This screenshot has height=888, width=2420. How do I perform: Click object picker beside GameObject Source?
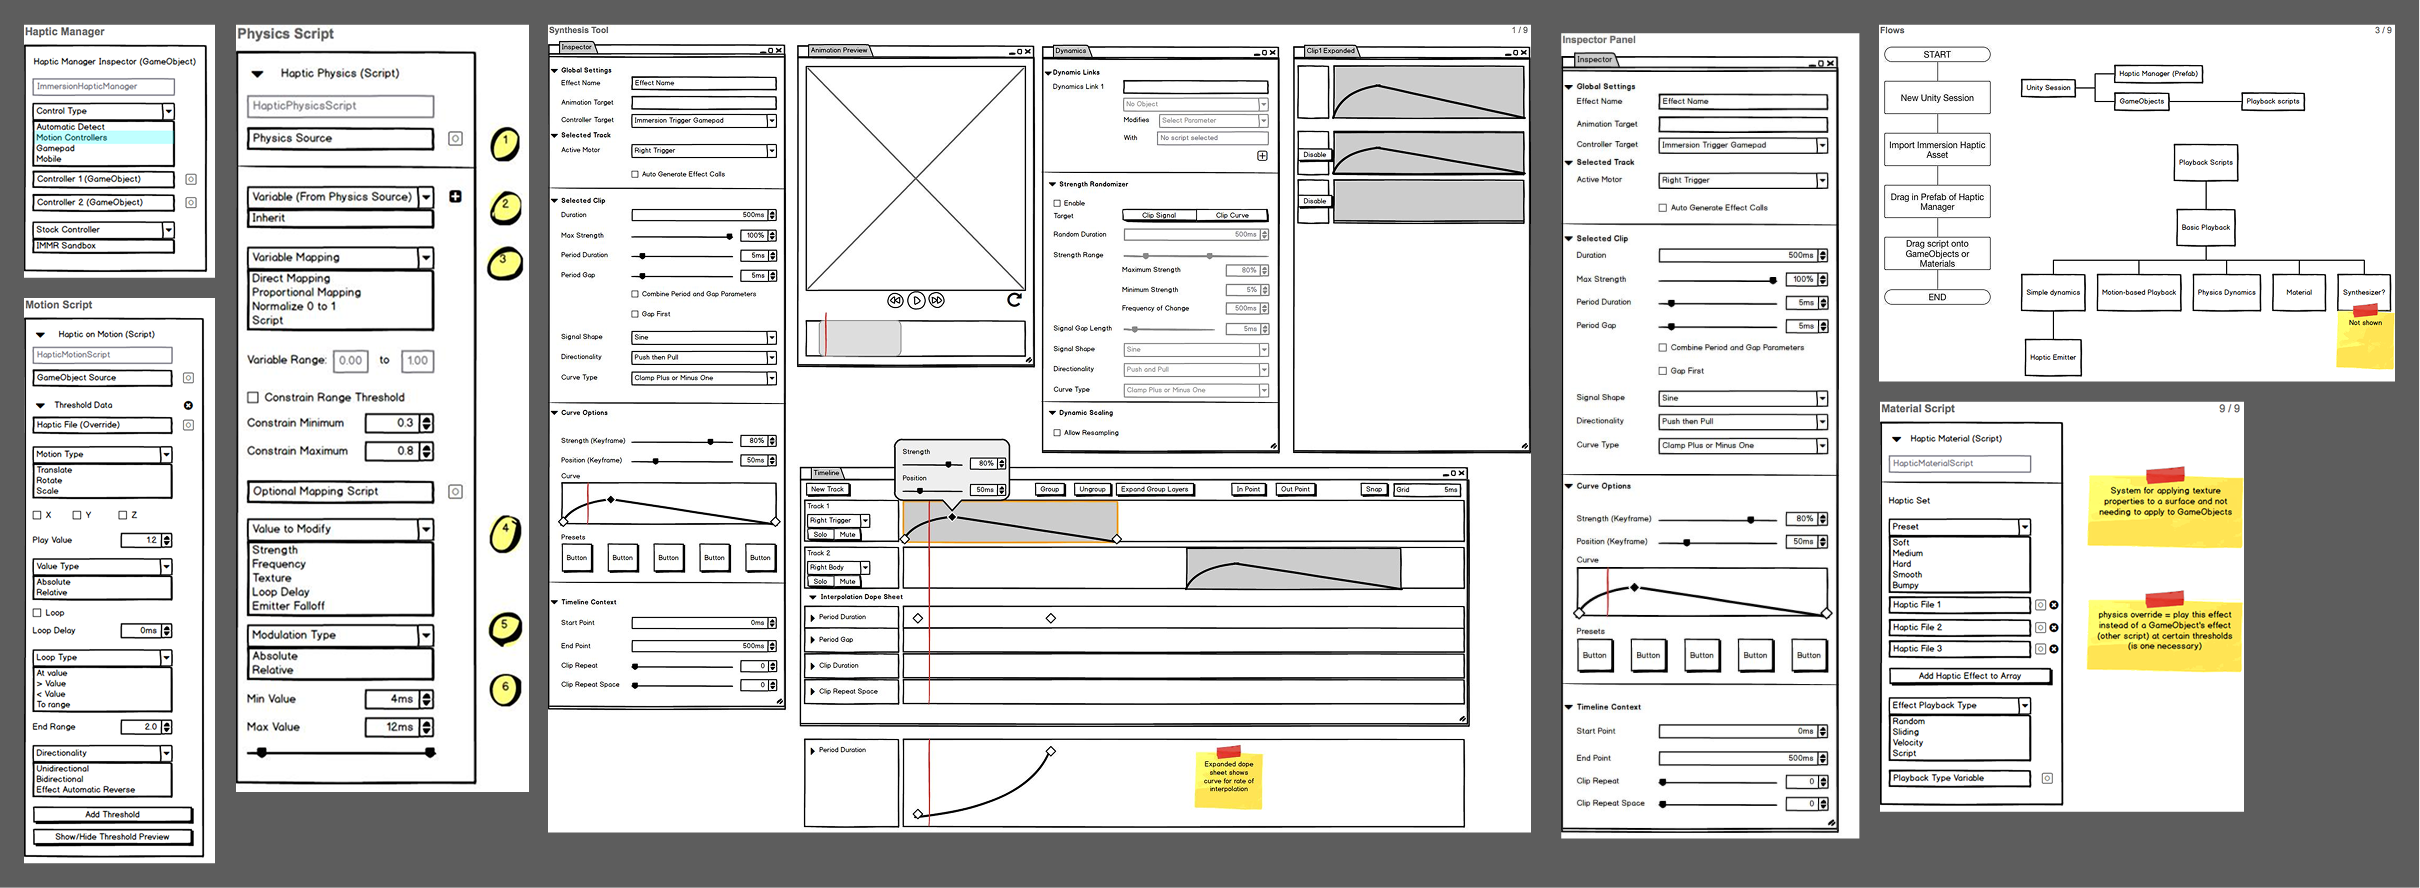[x=188, y=378]
